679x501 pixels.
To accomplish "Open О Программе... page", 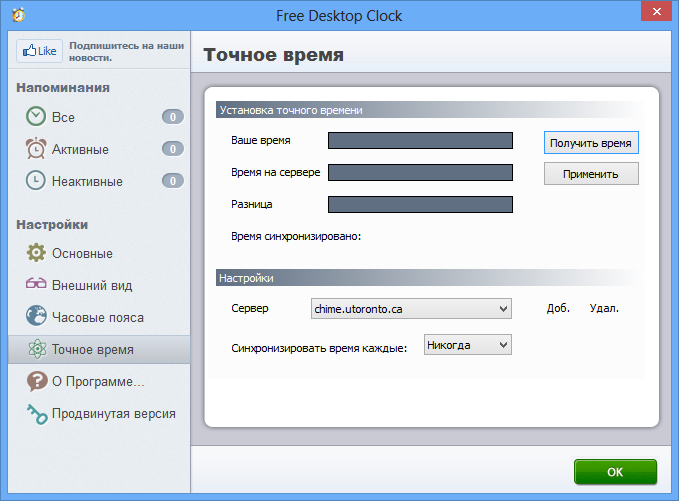I will tap(99, 381).
